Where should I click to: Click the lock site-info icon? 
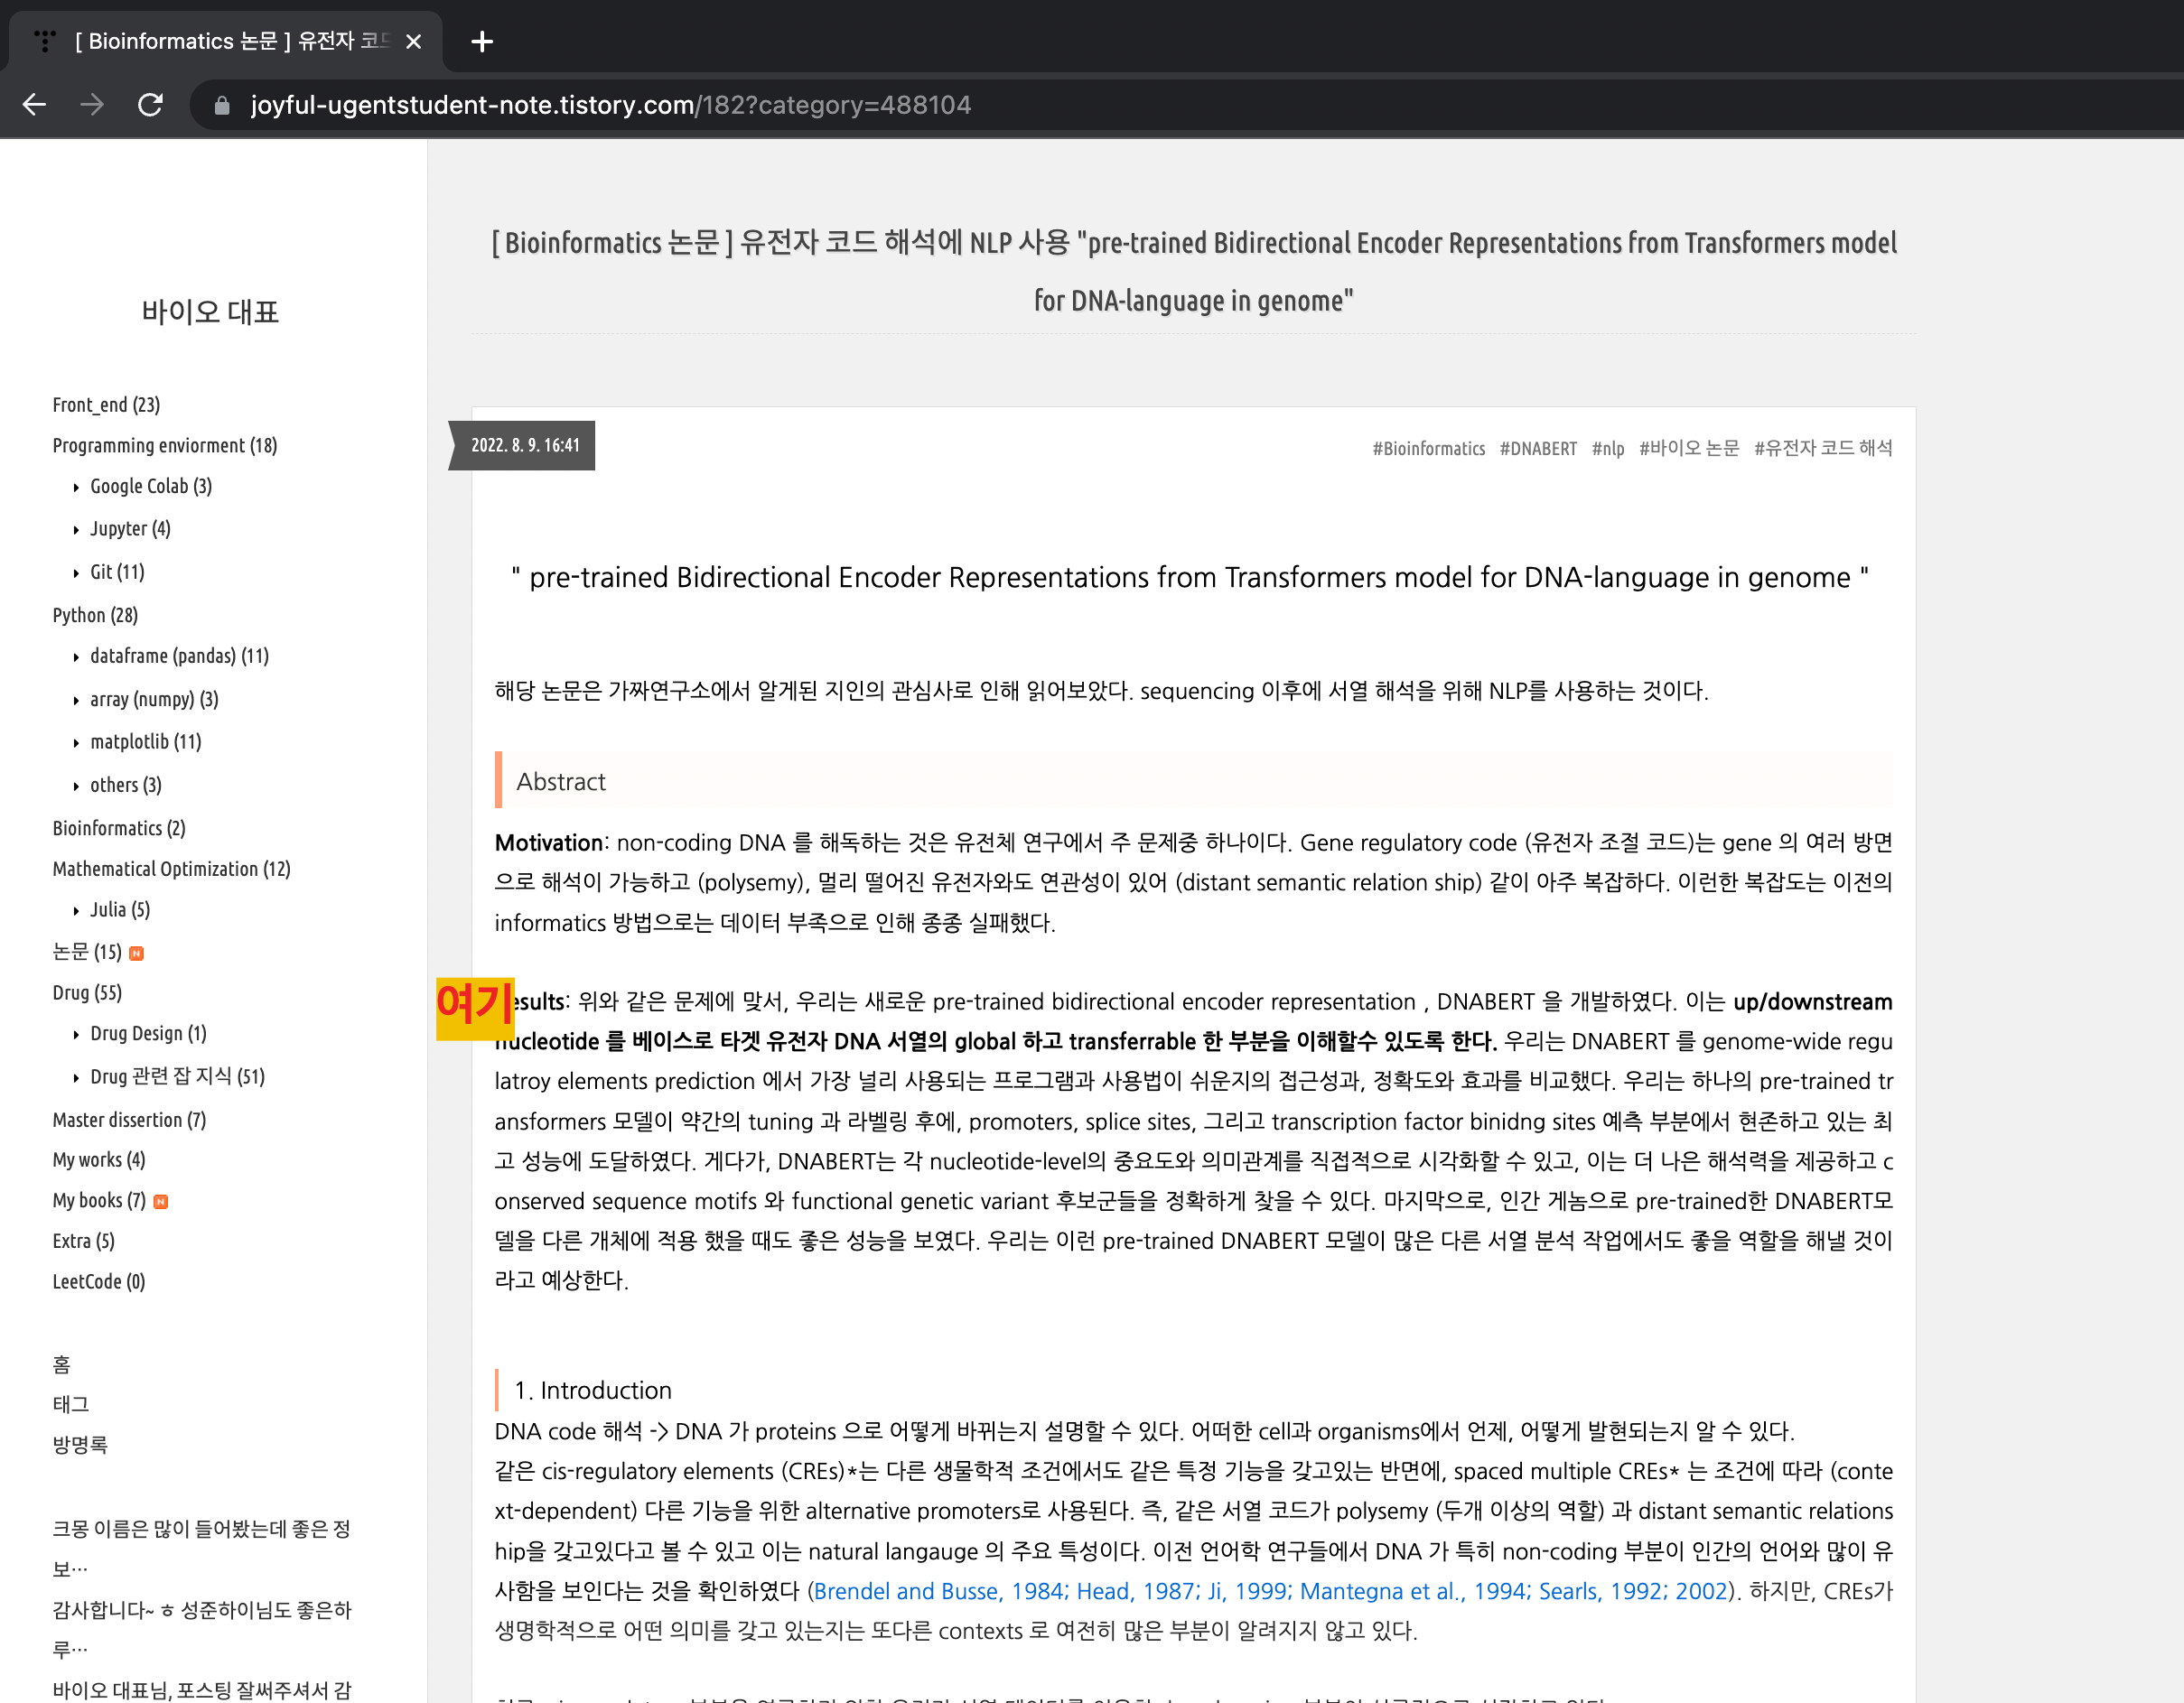222,105
